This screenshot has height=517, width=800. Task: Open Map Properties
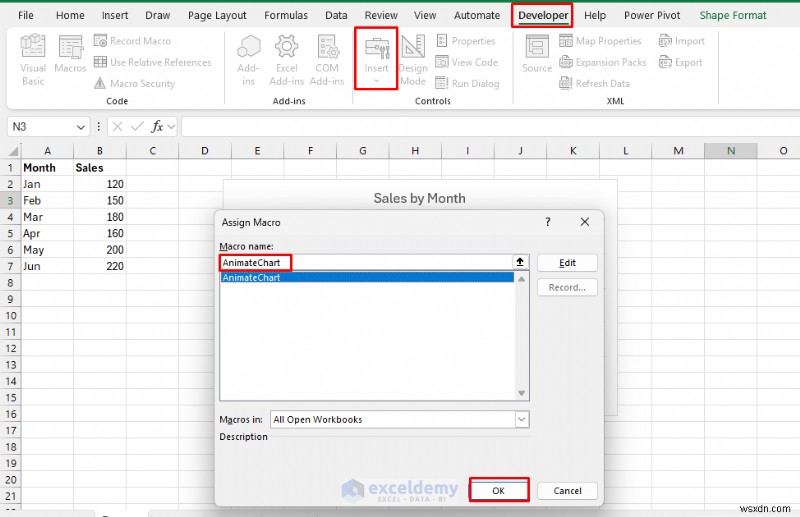(600, 41)
